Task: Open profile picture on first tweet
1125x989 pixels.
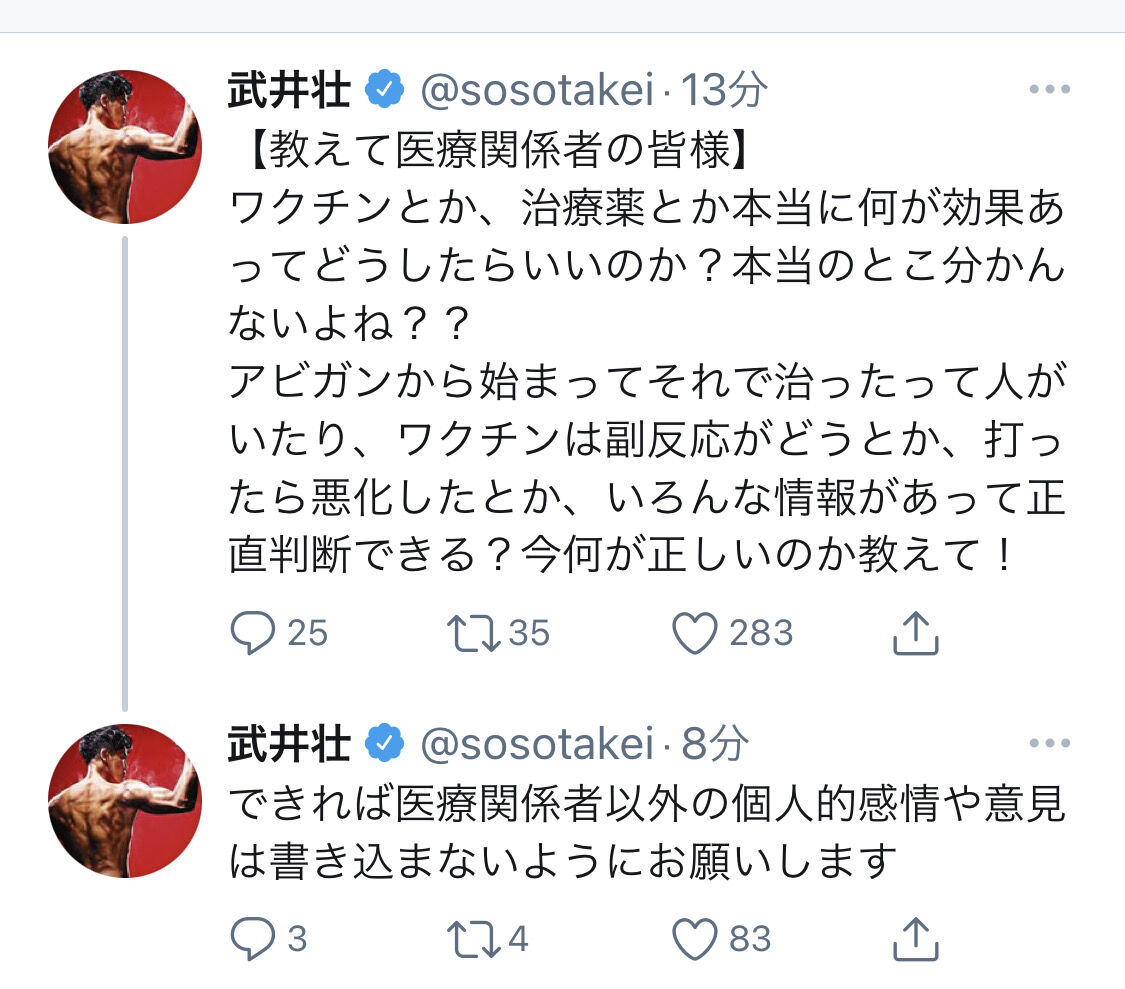Action: (125, 147)
